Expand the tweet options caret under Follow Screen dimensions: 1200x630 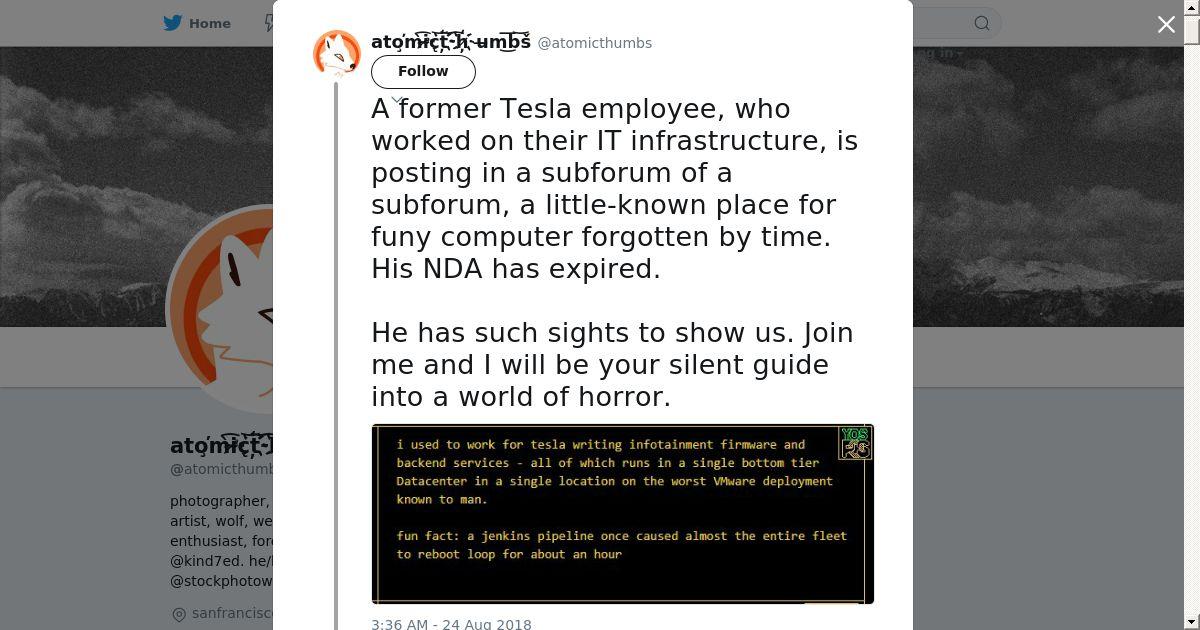(x=397, y=100)
